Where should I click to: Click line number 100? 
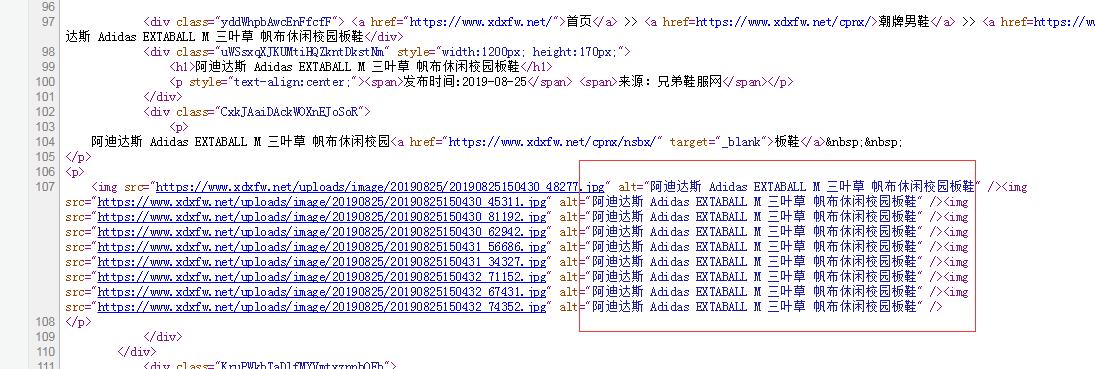point(45,82)
